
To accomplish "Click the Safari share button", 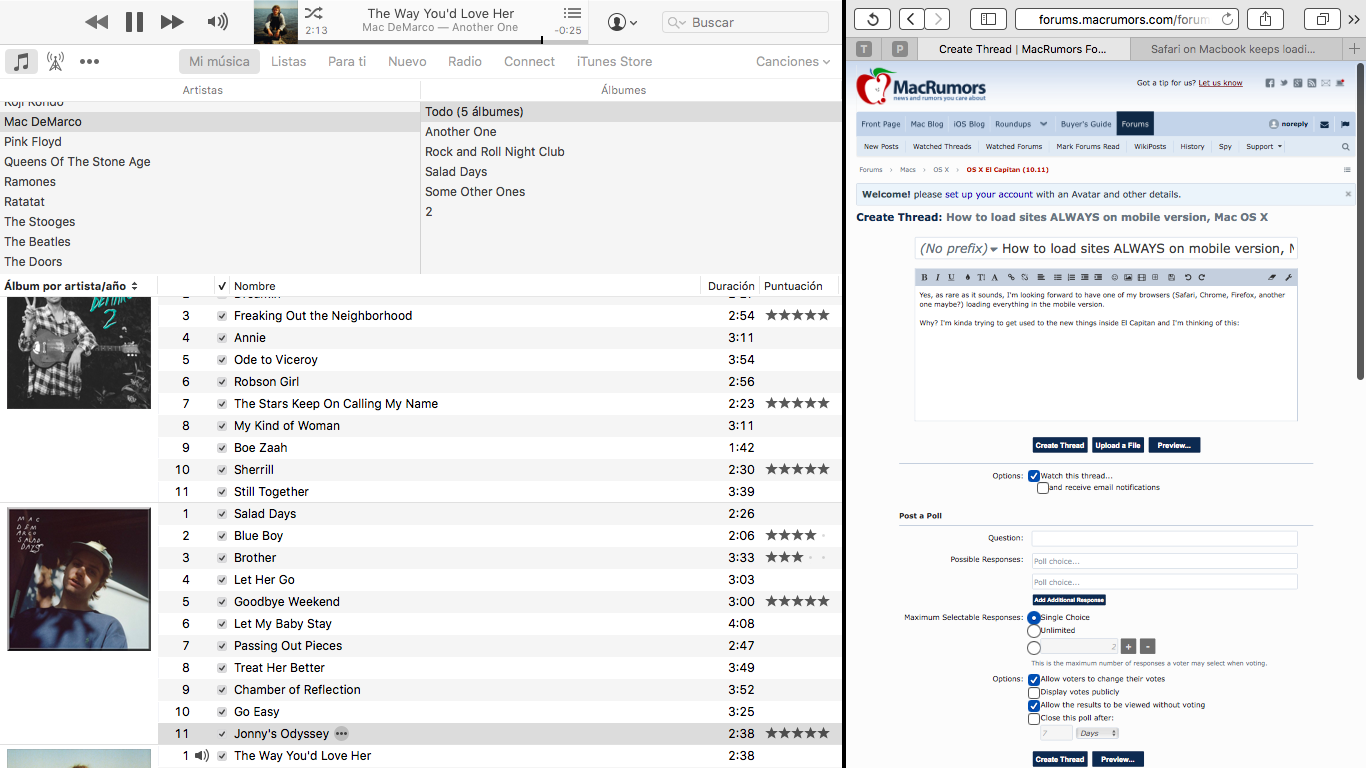I will pyautogui.click(x=1265, y=19).
